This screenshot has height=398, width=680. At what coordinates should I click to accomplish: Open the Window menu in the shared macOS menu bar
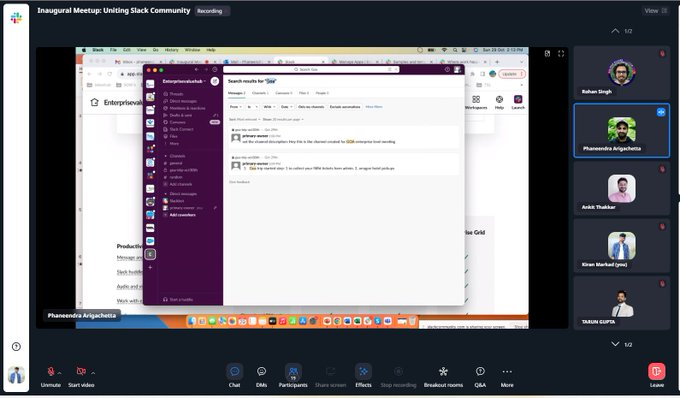[193, 50]
